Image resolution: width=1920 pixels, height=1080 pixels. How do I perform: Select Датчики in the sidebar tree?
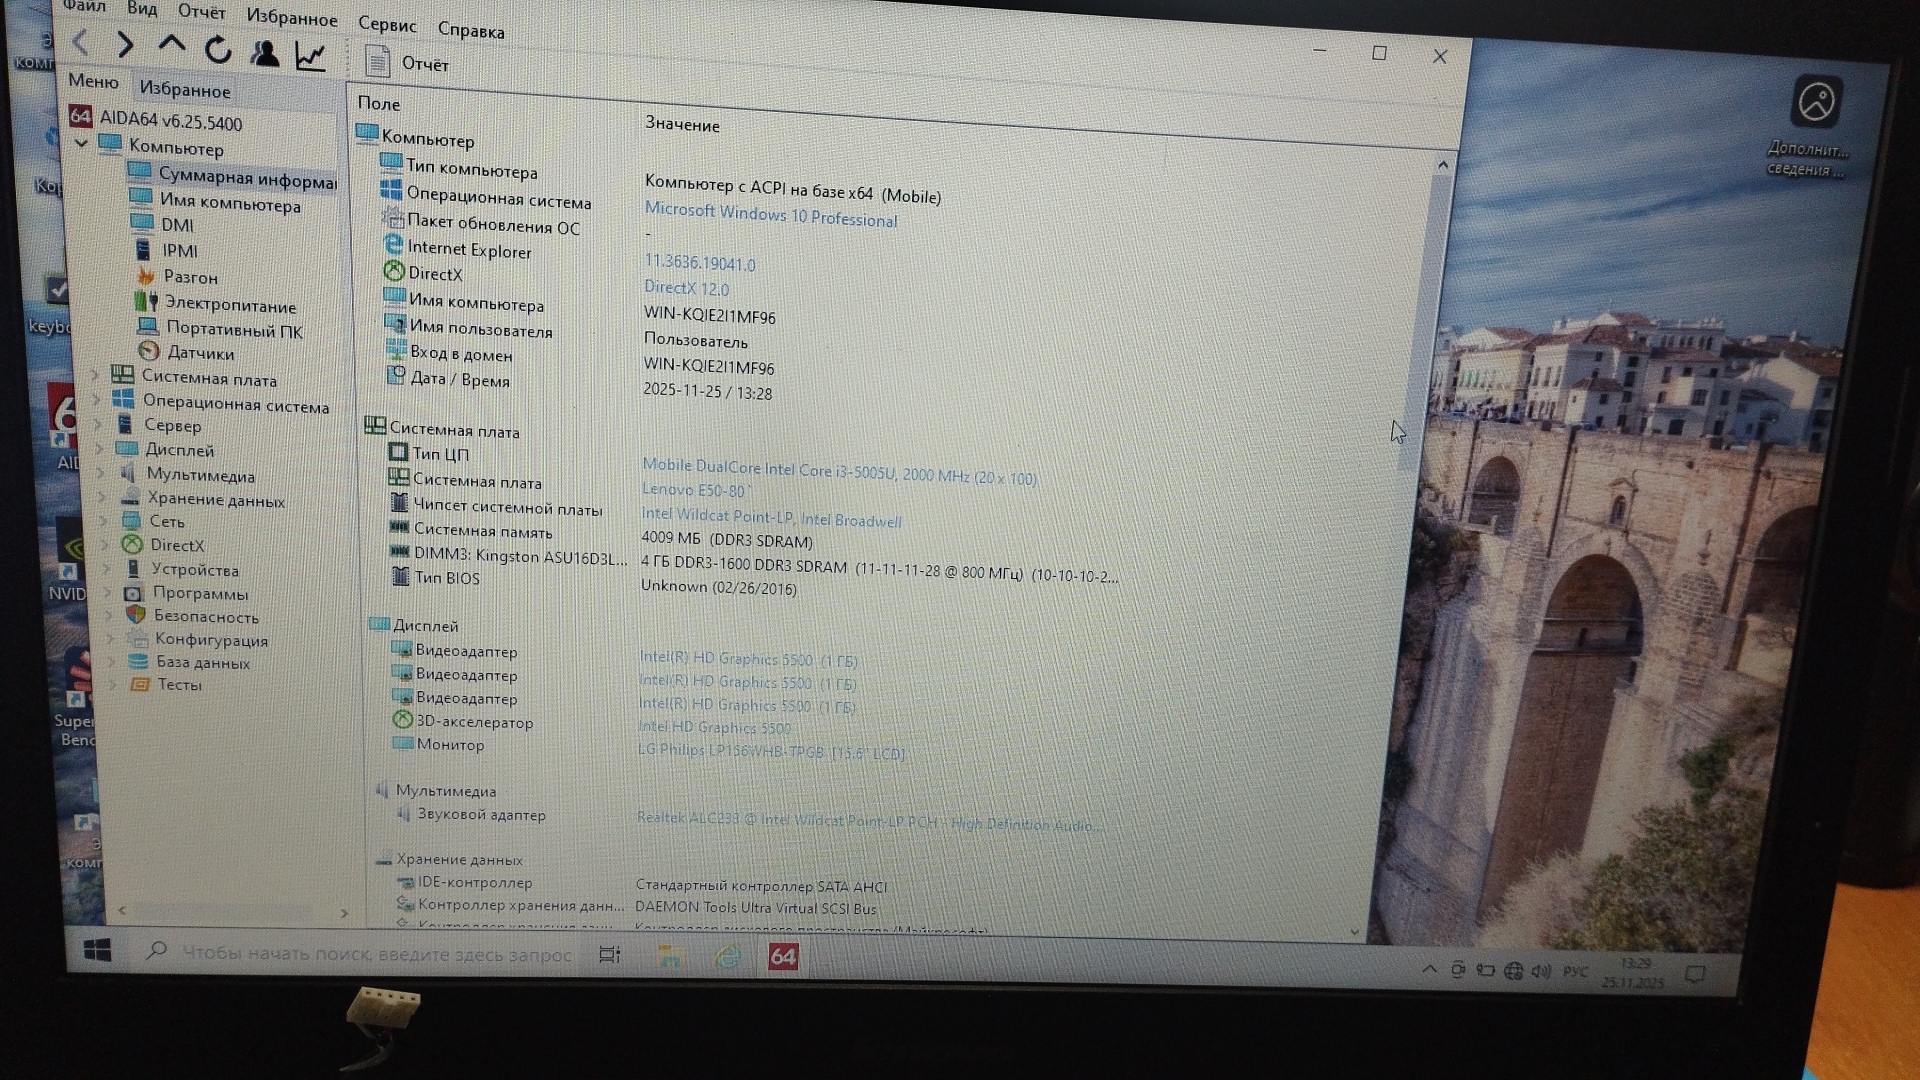(200, 353)
